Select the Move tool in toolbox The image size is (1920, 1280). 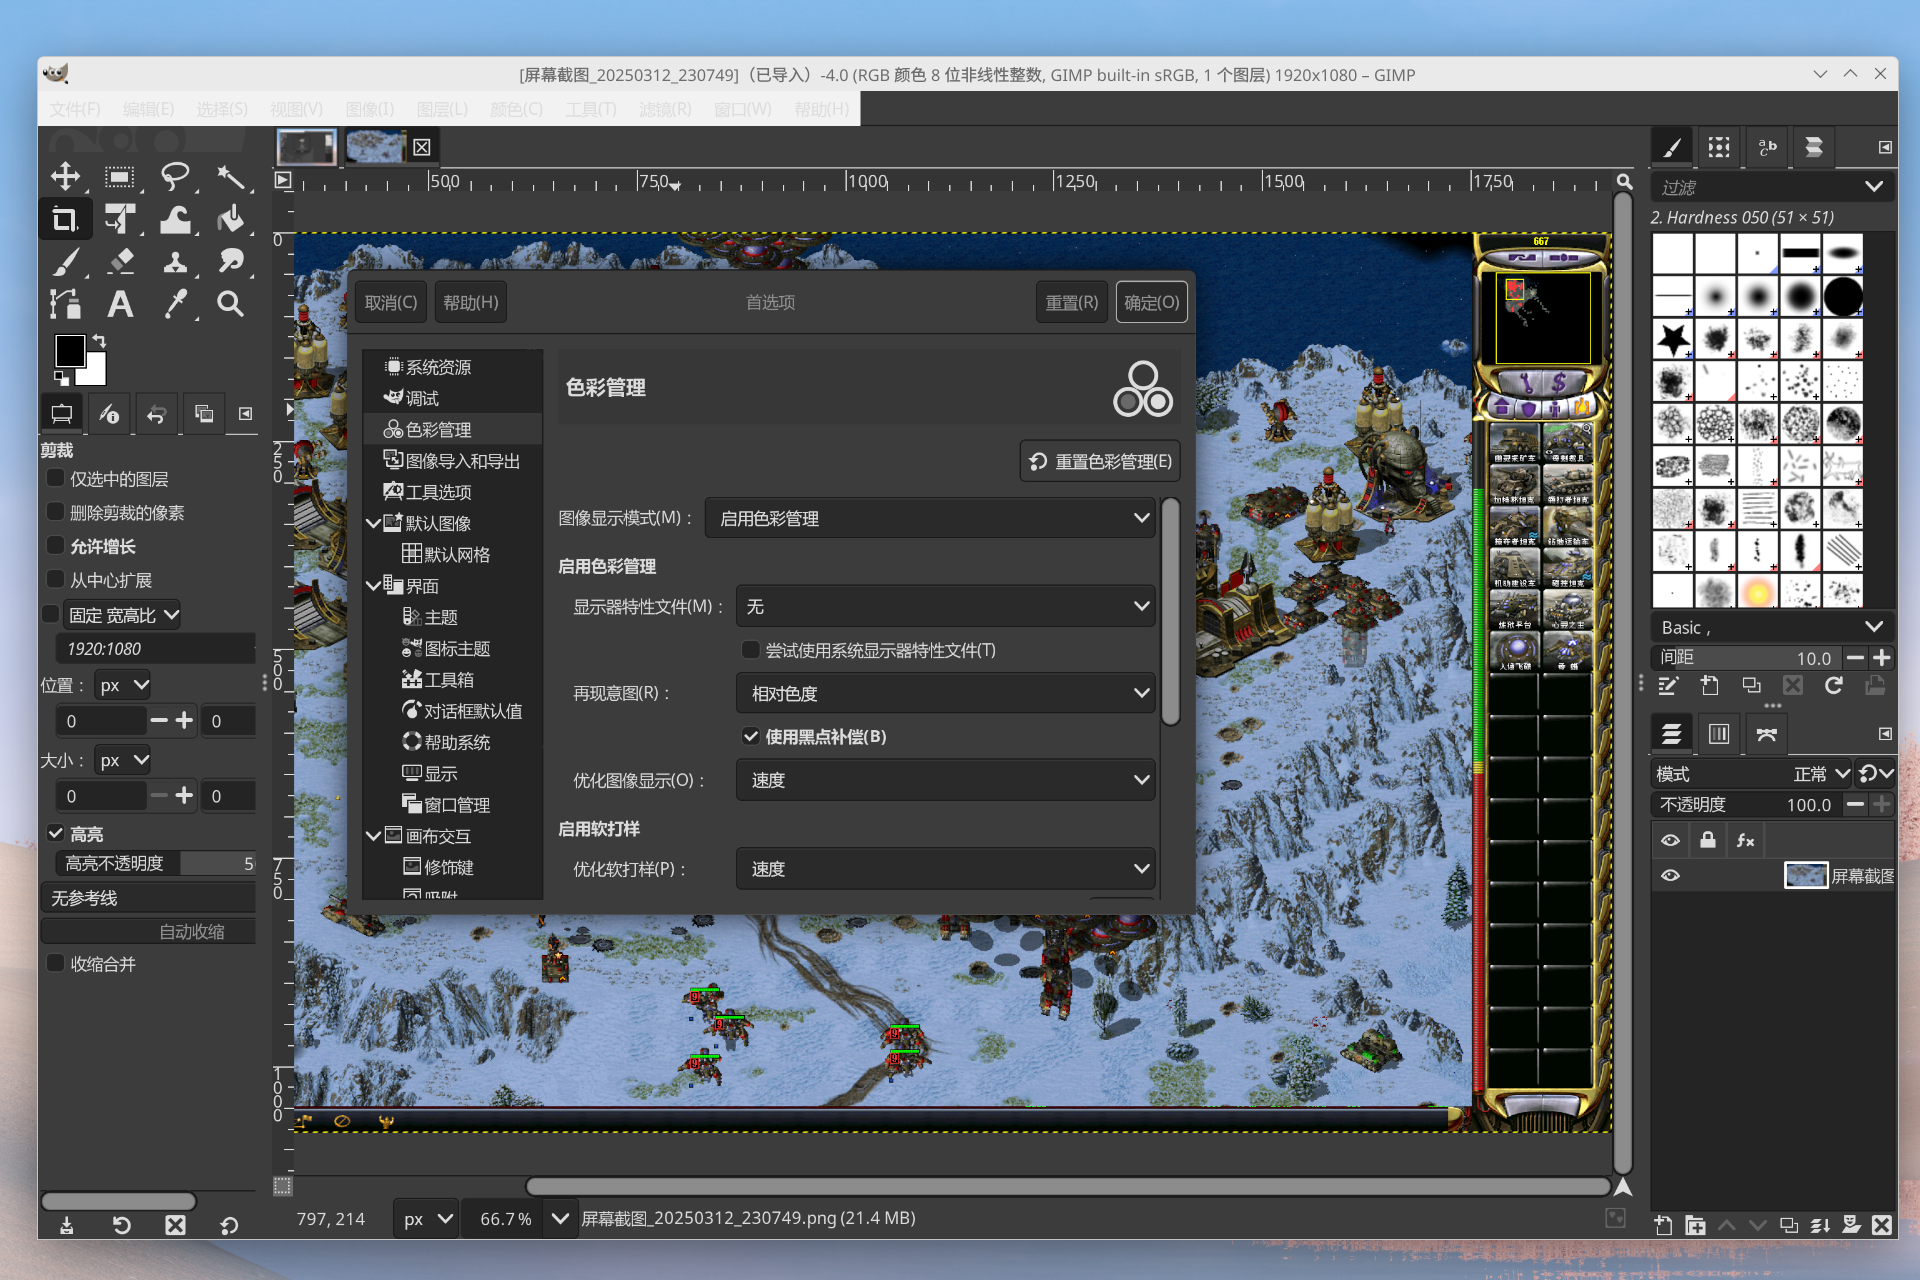[65, 177]
